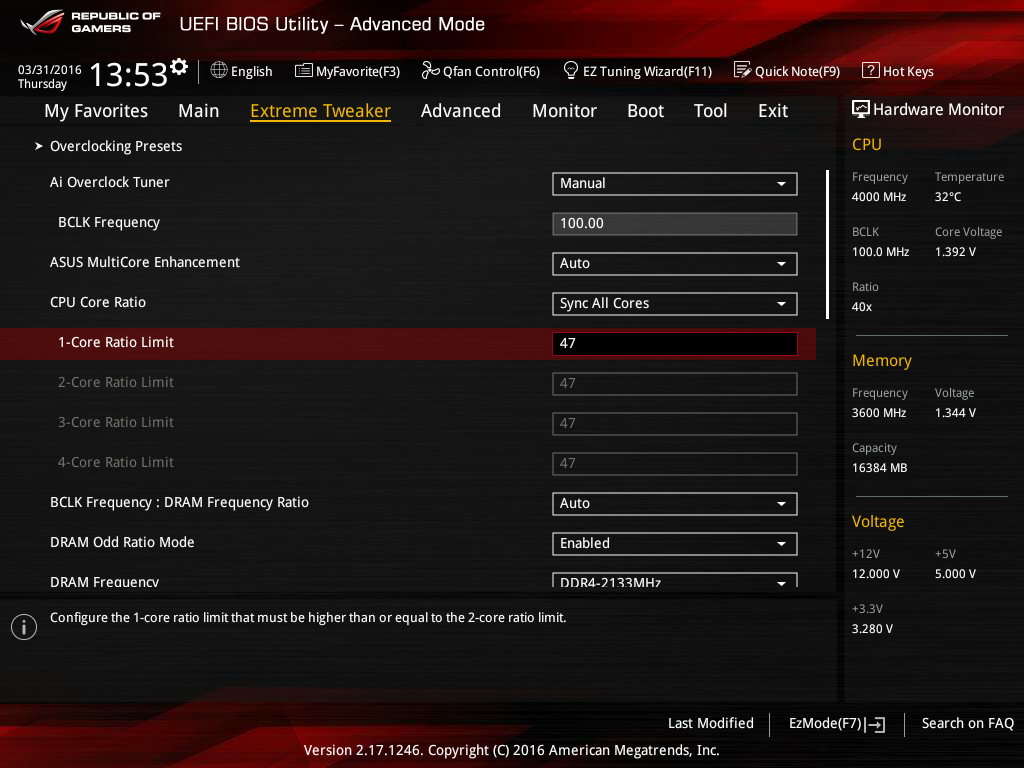Switch to EzMode via F7 button
The width and height of the screenshot is (1024, 768).
(x=835, y=723)
